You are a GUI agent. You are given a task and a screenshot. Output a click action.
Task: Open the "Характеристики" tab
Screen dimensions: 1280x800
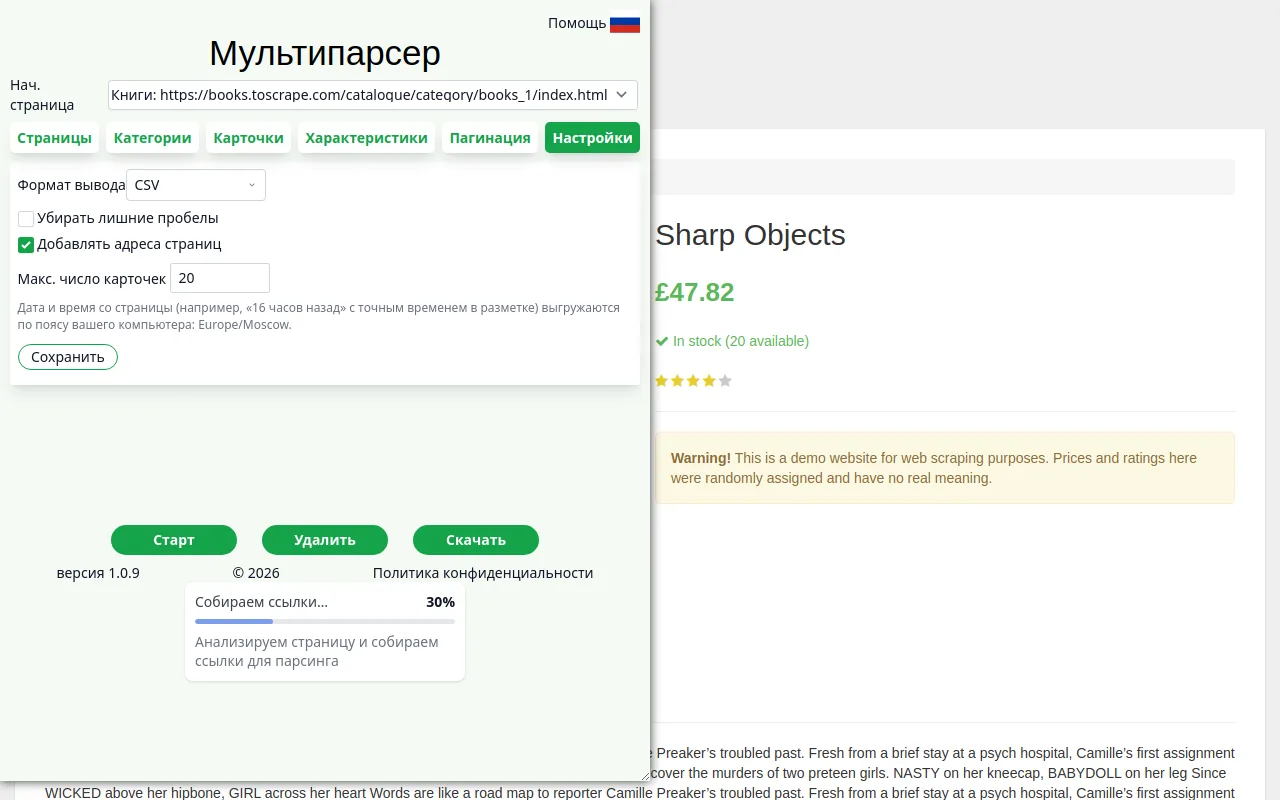click(366, 138)
